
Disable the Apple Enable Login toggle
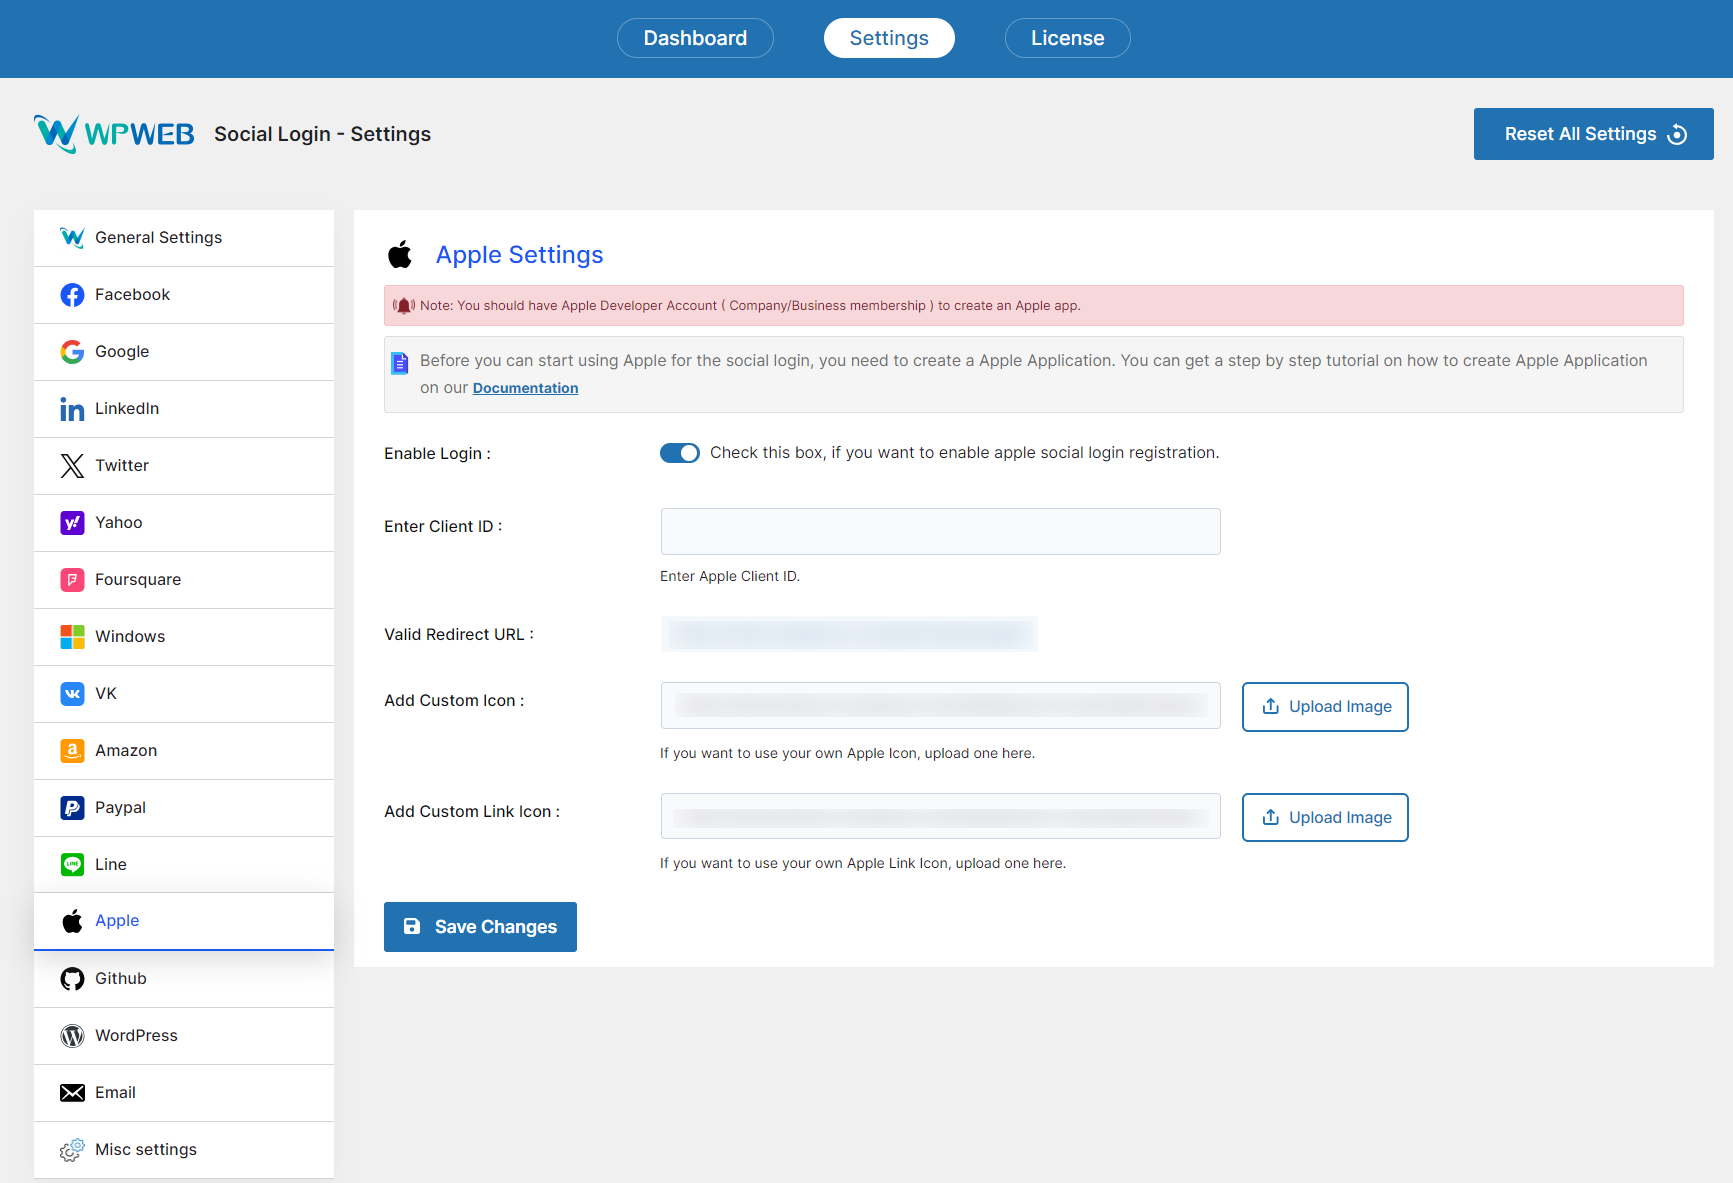(x=680, y=453)
